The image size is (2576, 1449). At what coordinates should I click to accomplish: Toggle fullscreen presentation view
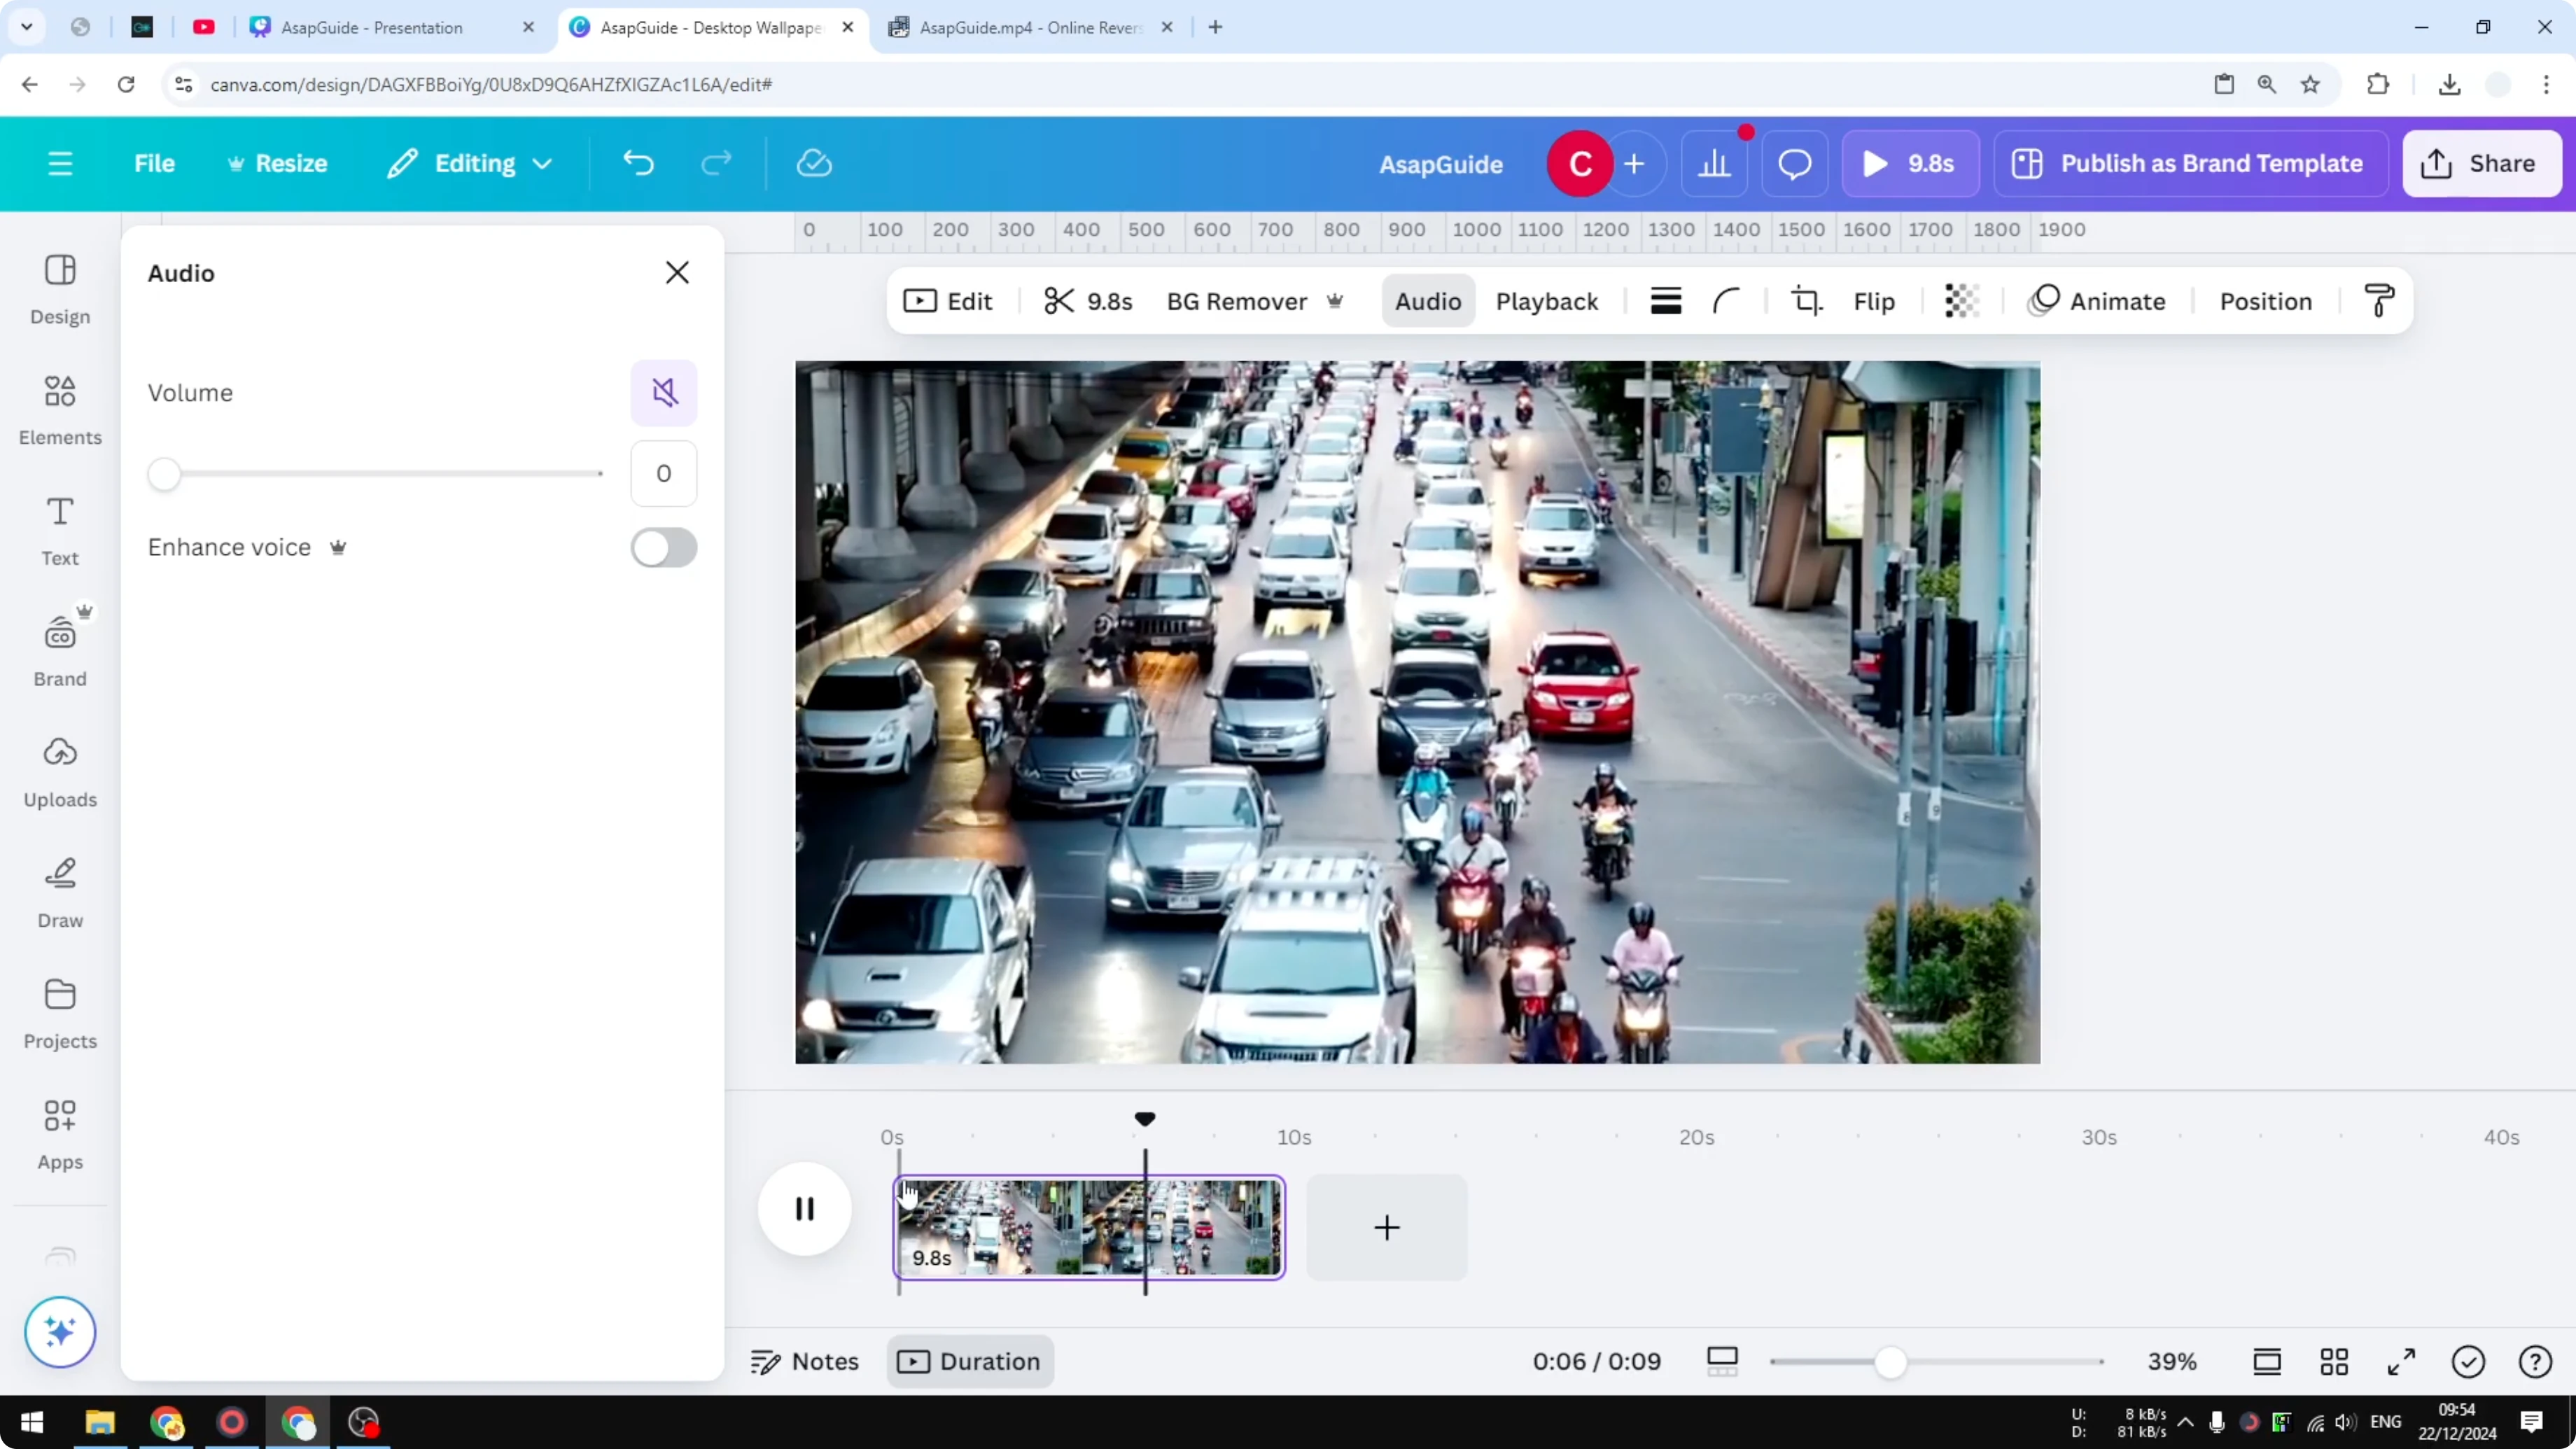pyautogui.click(x=2402, y=1361)
